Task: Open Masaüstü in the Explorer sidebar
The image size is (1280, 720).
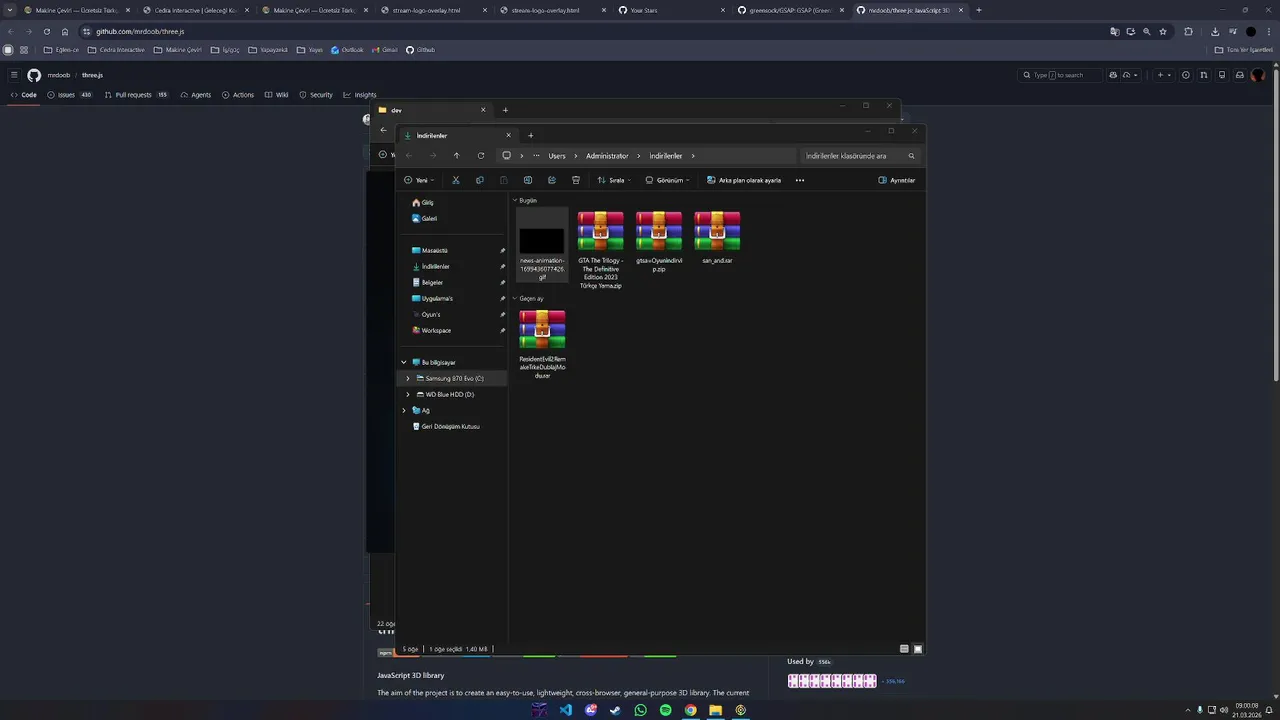Action: [x=435, y=250]
